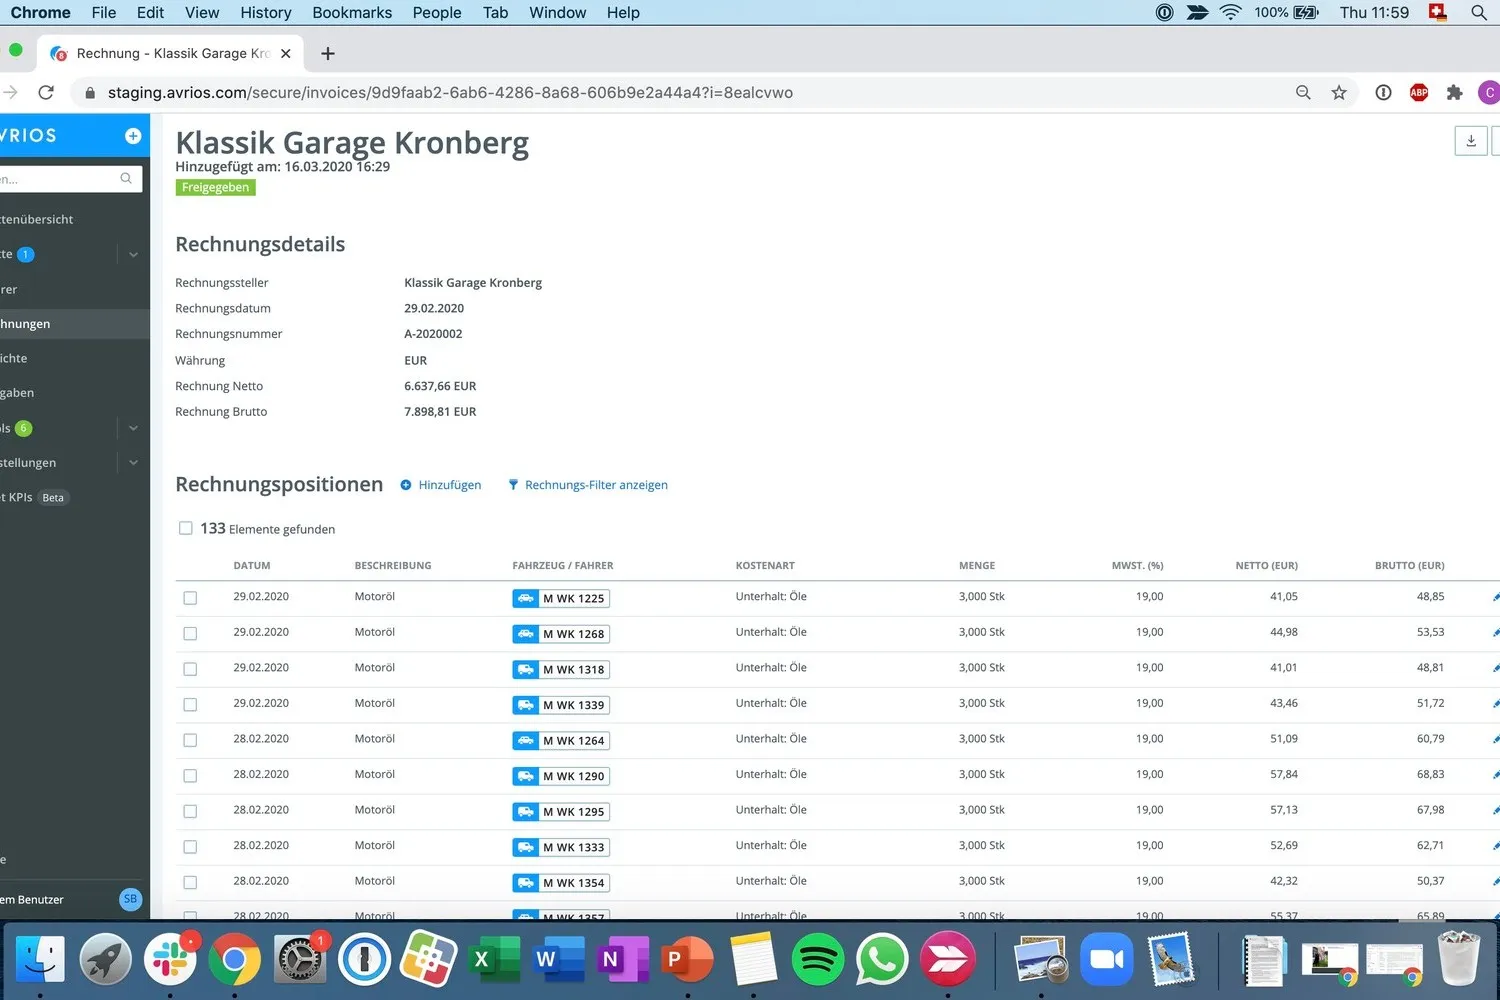Check the row for M WK 1268
Viewport: 1500px width, 1000px height.
[190, 634]
